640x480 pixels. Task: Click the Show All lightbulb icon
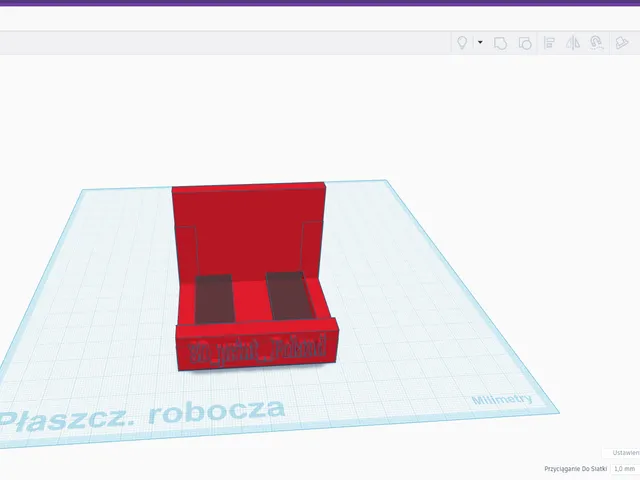[x=462, y=42]
